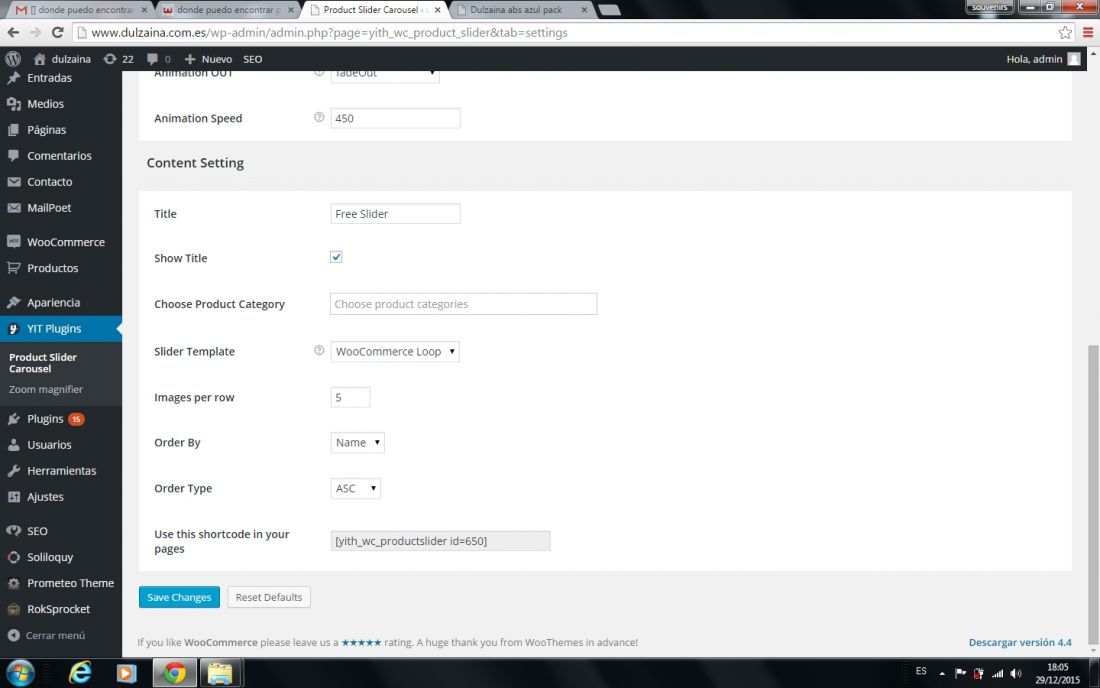Open the Prometeo Theme sidebar item
This screenshot has width=1100, height=688.
point(61,583)
